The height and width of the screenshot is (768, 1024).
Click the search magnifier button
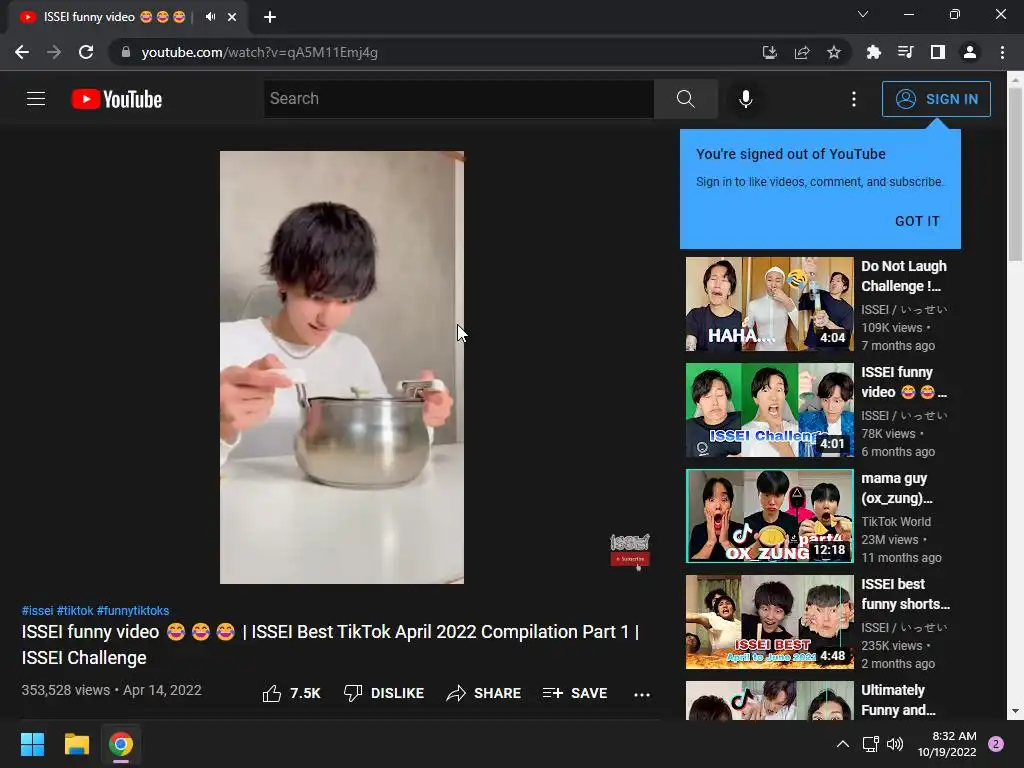pos(686,99)
